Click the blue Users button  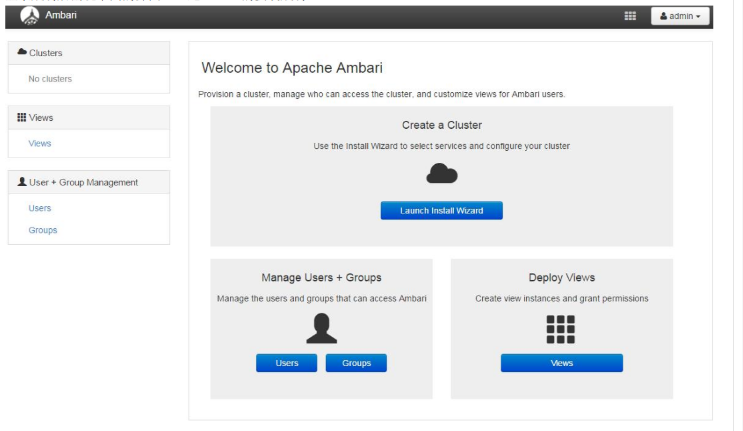[287, 363]
